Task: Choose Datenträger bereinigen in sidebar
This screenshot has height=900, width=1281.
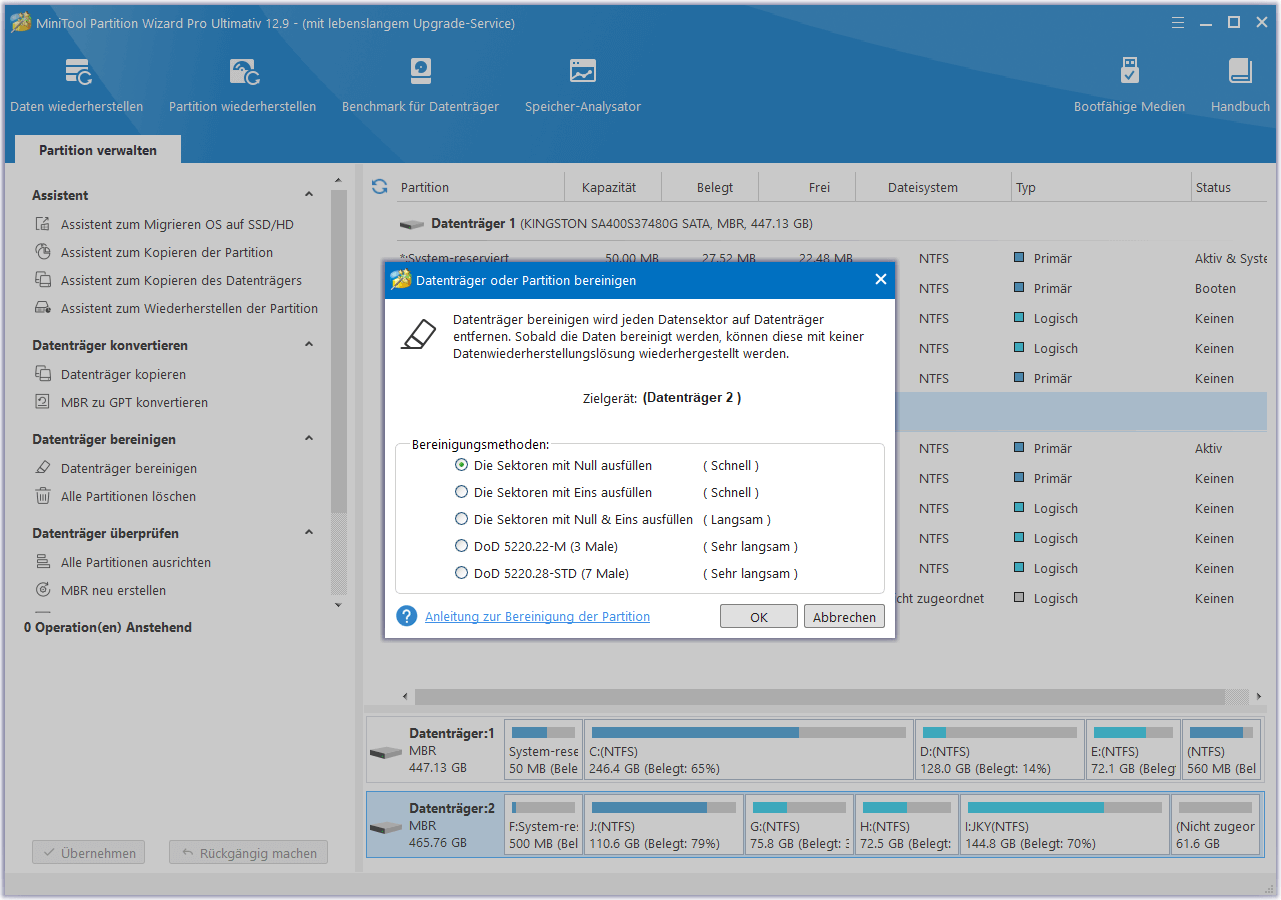Action: click(116, 469)
